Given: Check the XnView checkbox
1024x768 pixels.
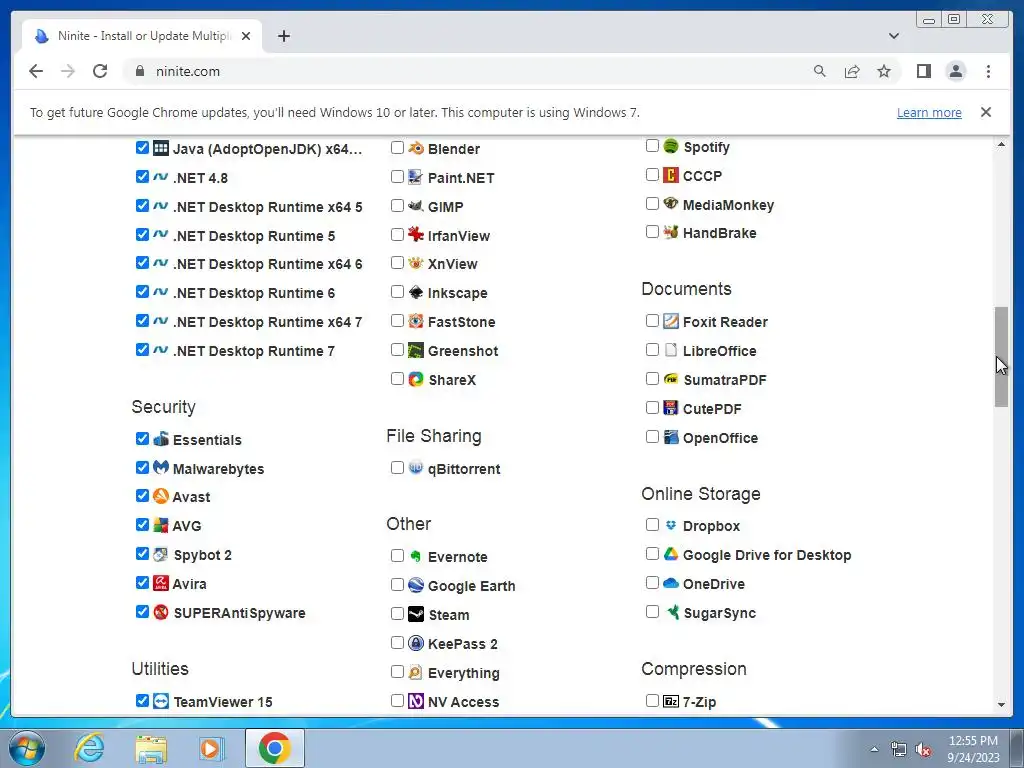Looking at the screenshot, I should (397, 263).
